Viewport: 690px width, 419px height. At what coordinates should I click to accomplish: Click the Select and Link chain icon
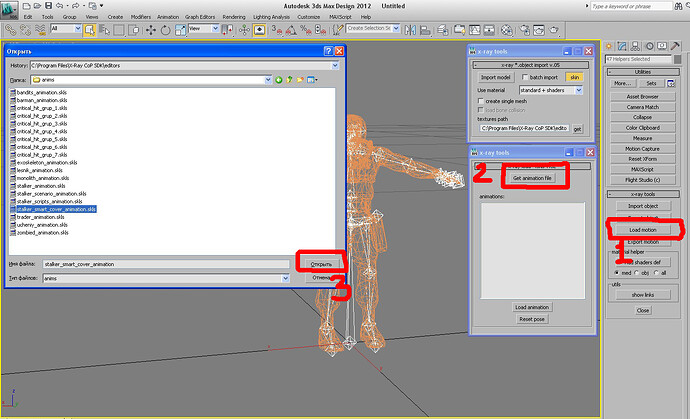point(10,29)
